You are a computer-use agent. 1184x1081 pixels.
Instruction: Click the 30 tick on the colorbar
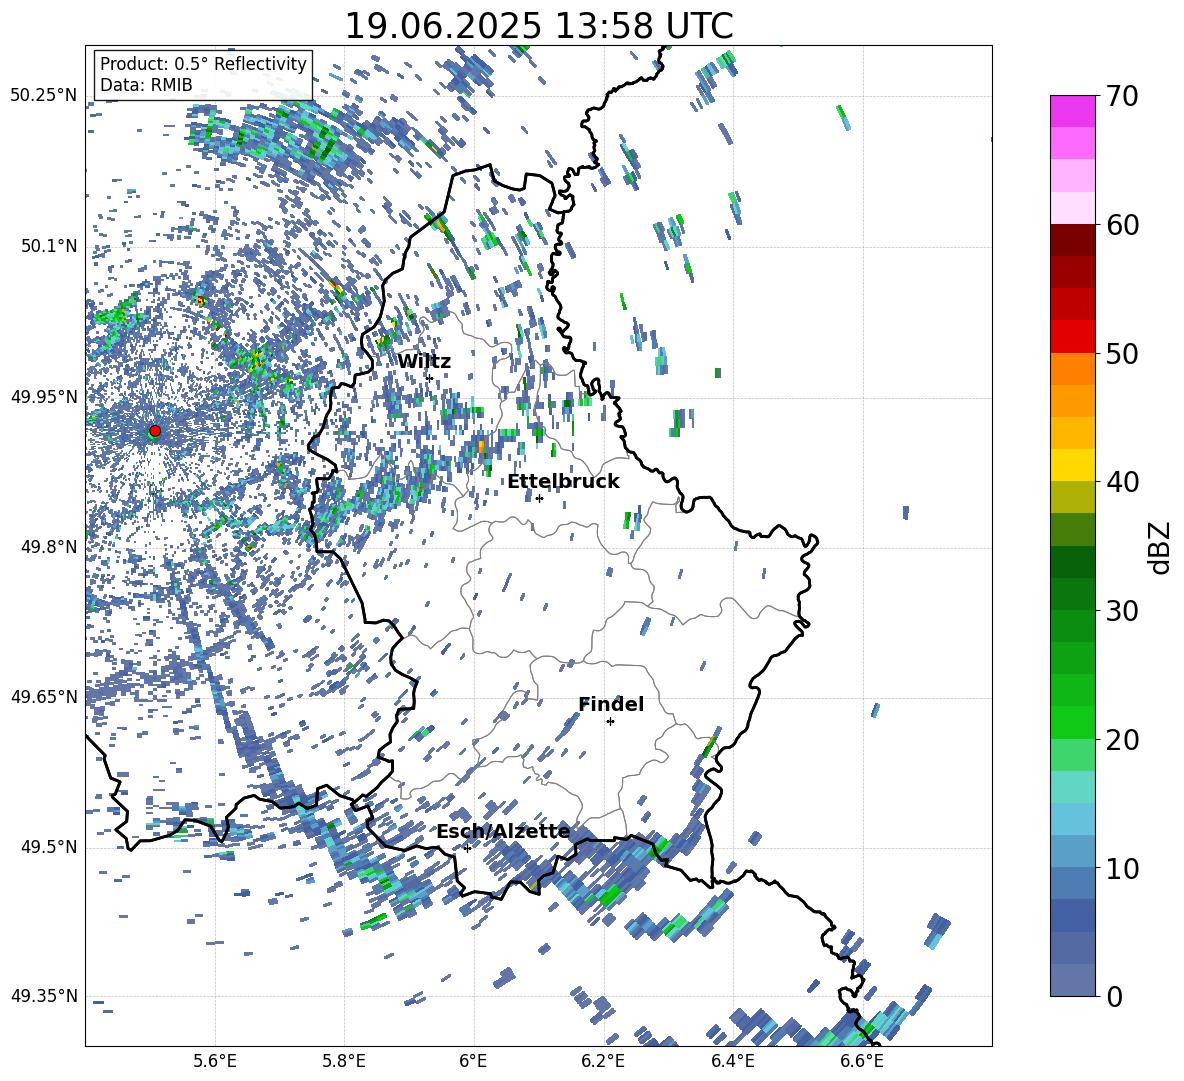tap(1122, 611)
